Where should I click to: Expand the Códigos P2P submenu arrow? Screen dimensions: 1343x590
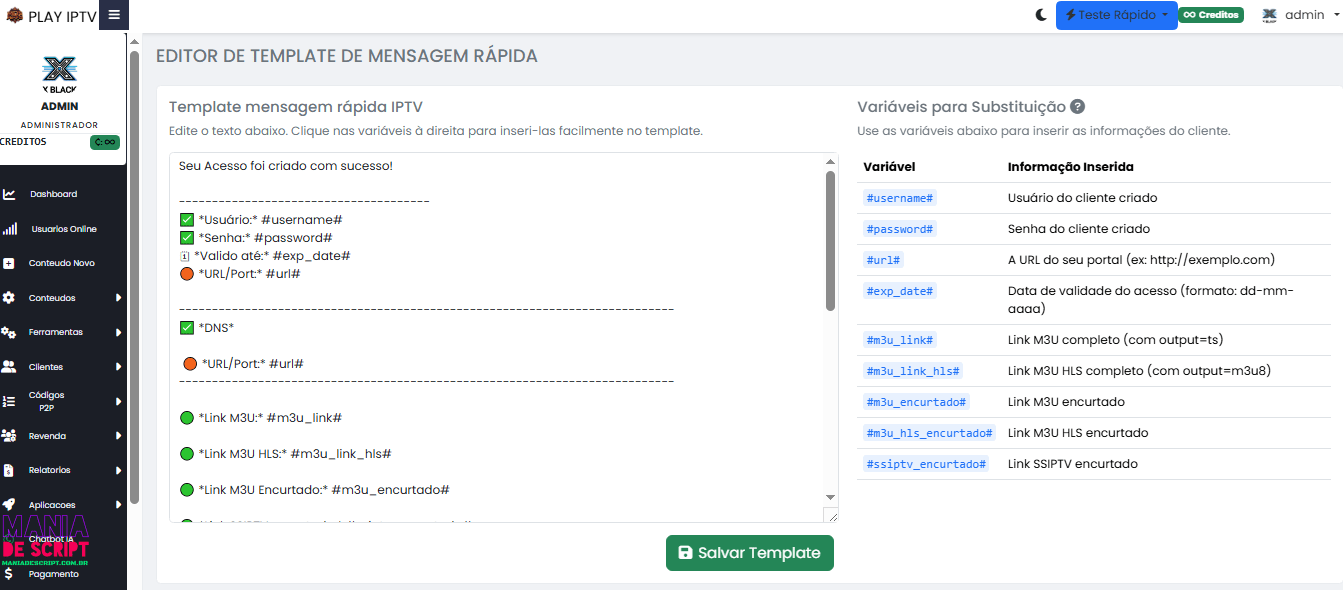[118, 401]
